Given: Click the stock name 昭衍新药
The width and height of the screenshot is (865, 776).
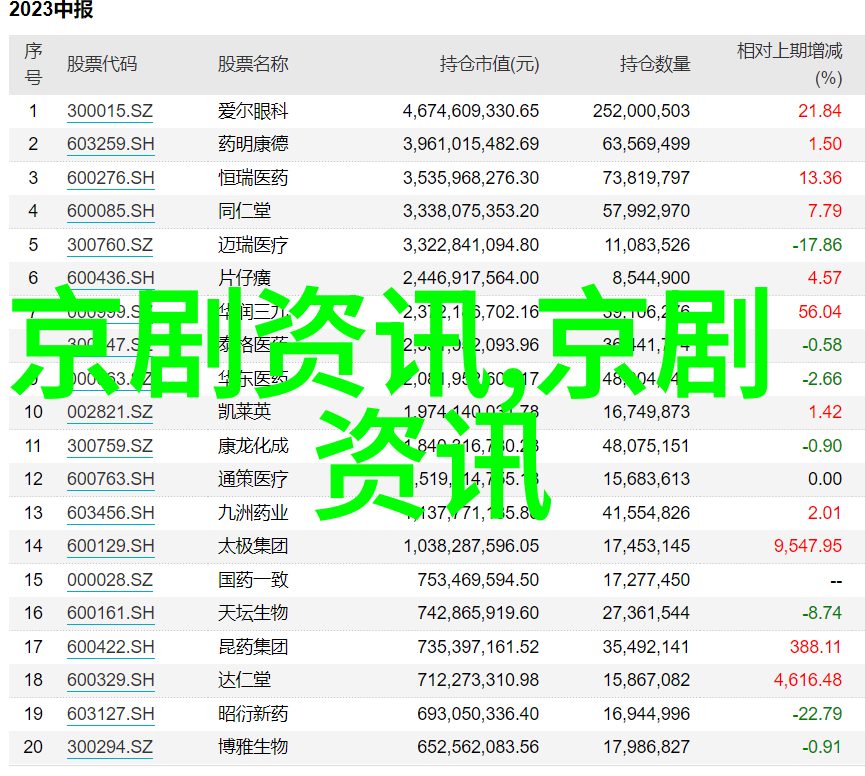Looking at the screenshot, I should tap(253, 714).
